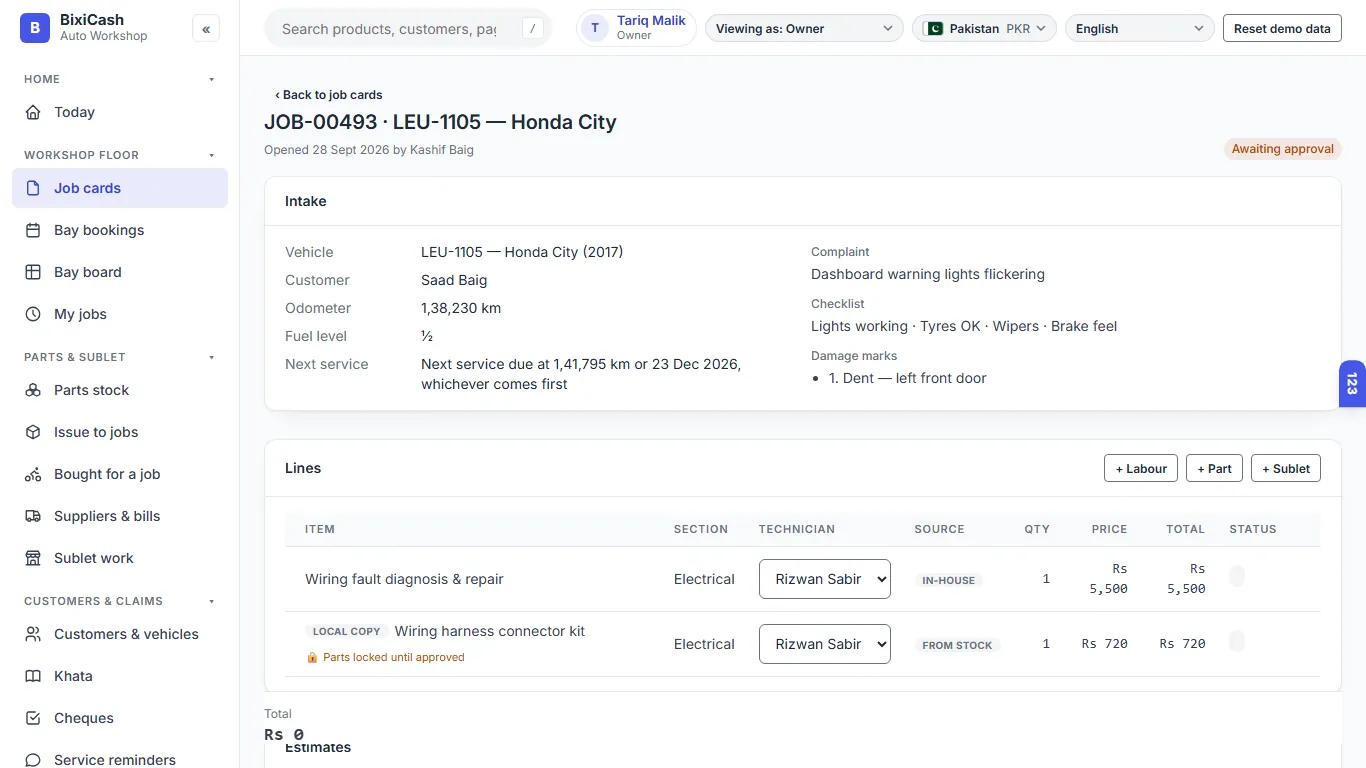Click the LOCAL COPY tag

[346, 631]
